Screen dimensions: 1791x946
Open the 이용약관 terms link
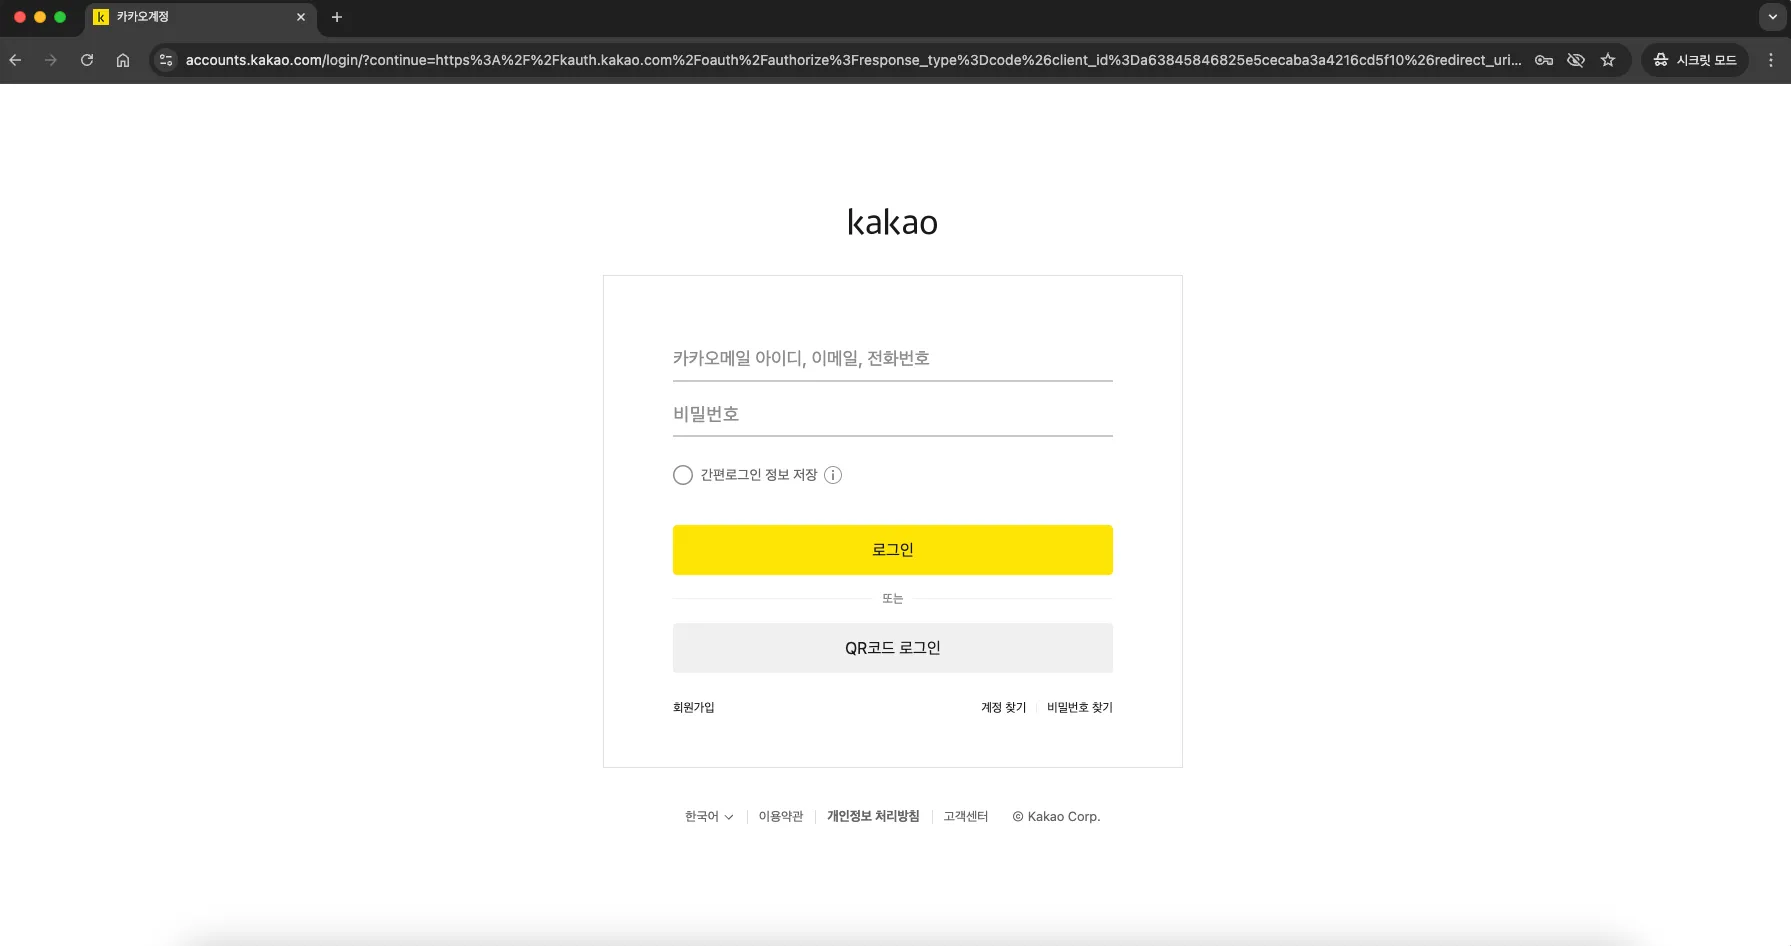tap(781, 816)
